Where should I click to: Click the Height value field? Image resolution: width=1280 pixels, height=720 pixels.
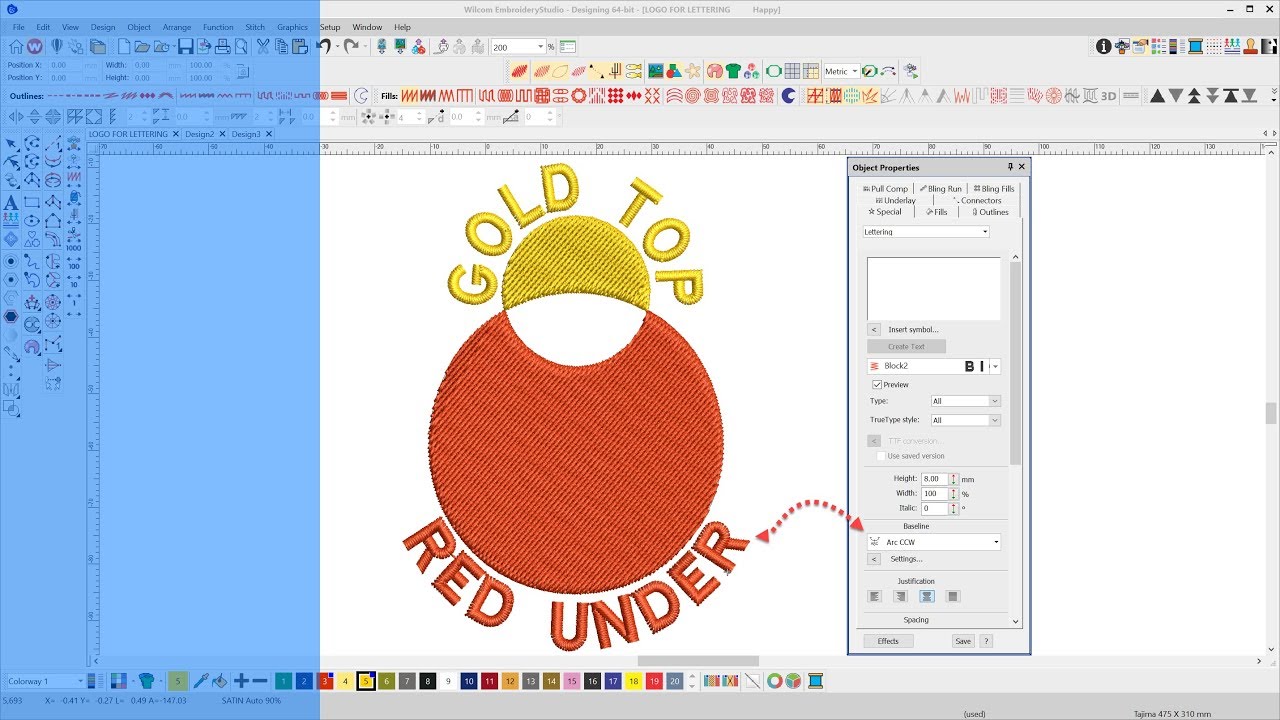point(934,479)
